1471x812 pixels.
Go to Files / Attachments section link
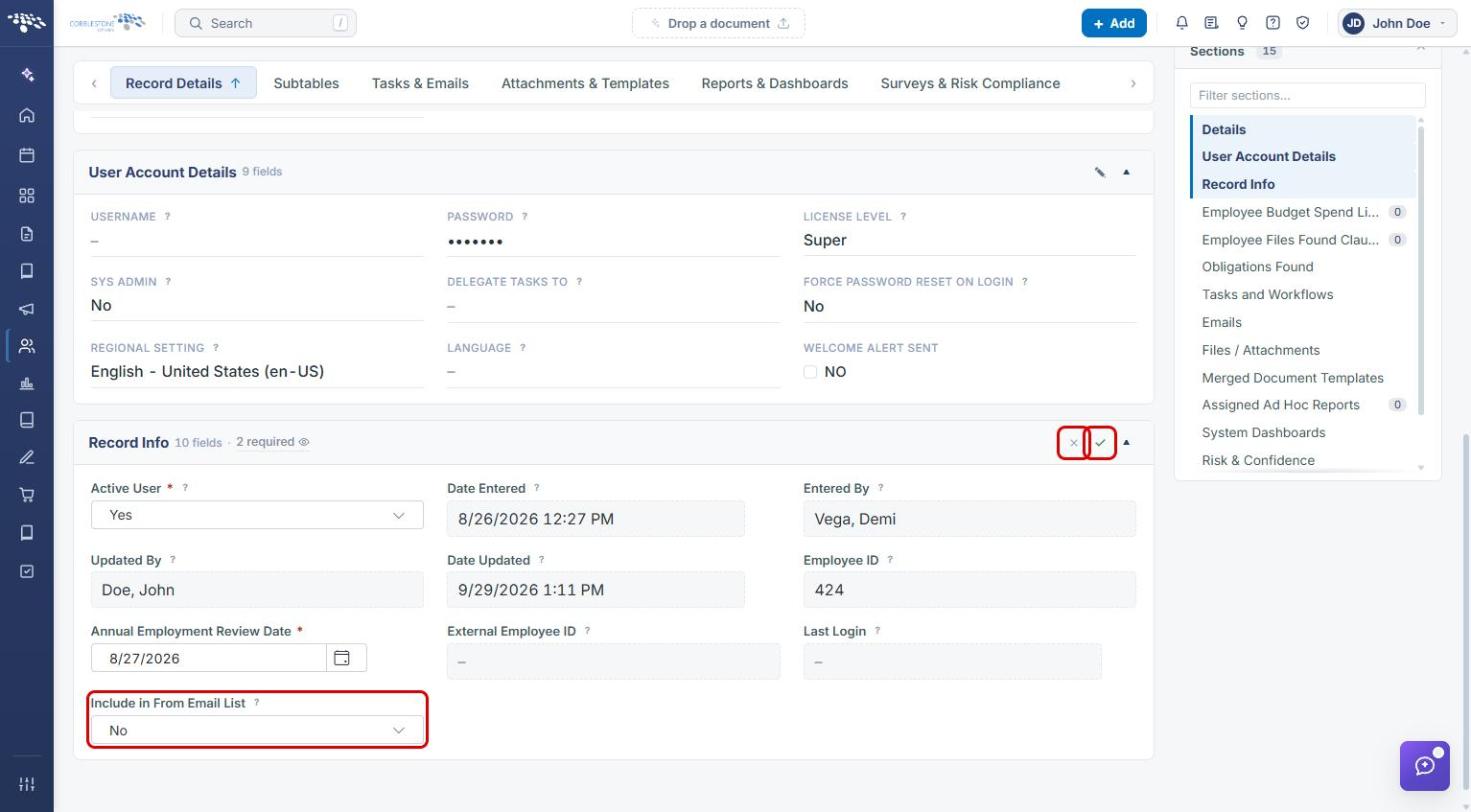(1260, 350)
